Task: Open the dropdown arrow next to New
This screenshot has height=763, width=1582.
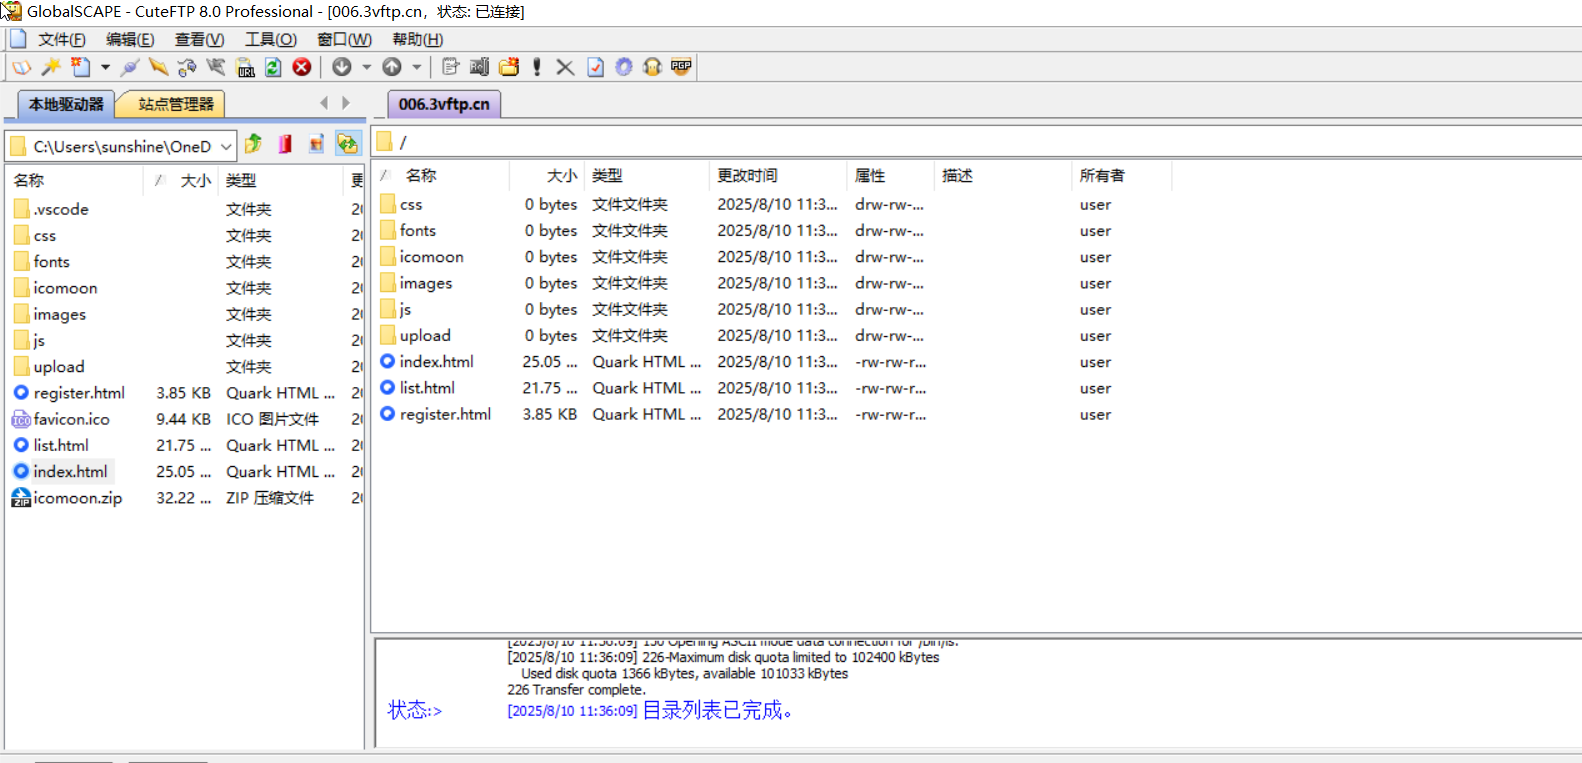Action: [105, 67]
